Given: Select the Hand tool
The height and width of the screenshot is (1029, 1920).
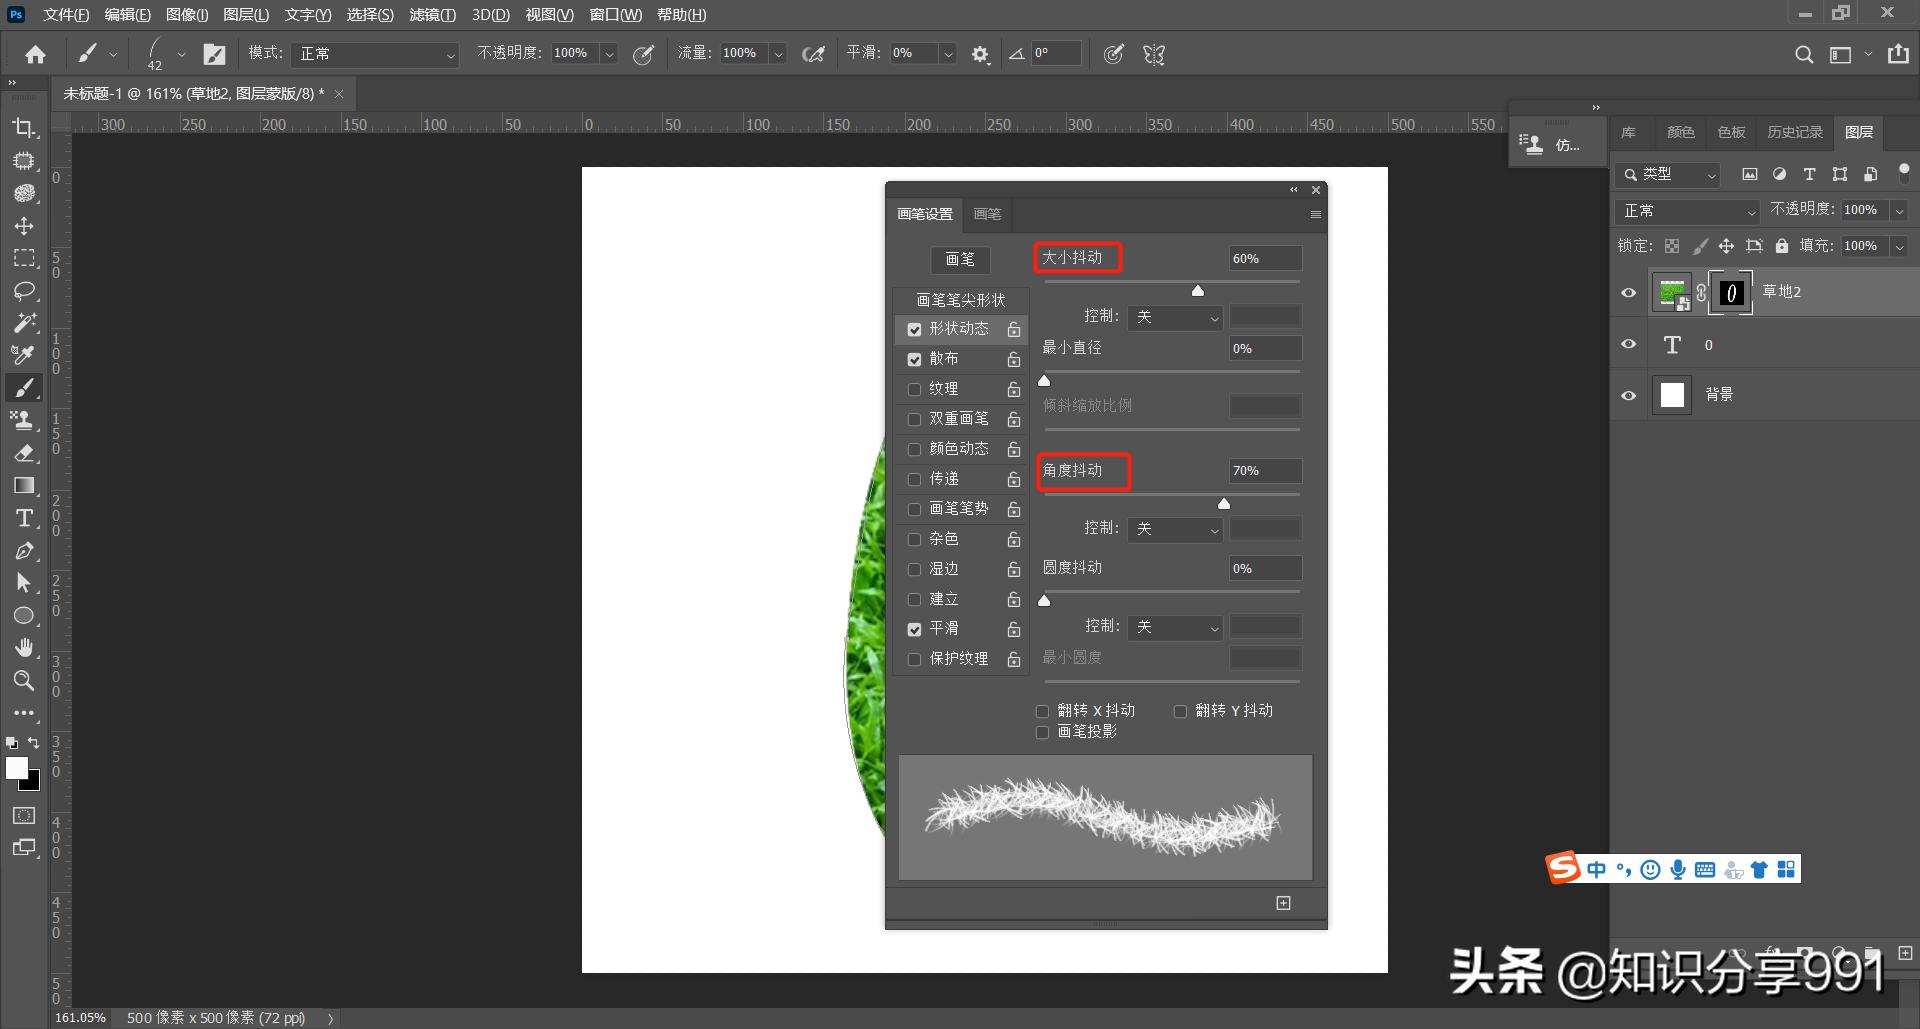Looking at the screenshot, I should click(24, 647).
